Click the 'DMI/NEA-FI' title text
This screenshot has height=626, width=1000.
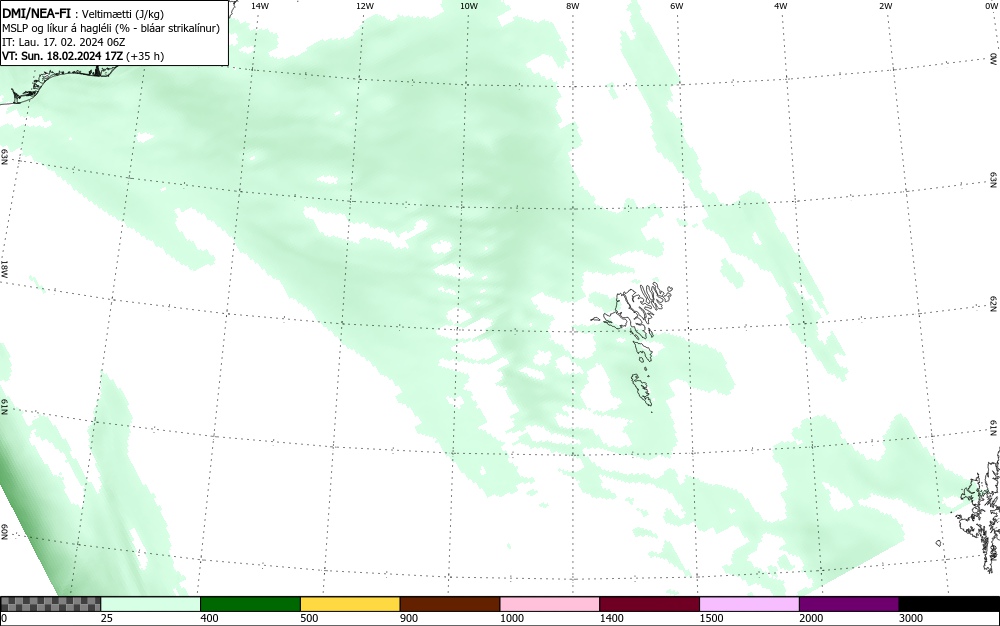click(x=36, y=14)
